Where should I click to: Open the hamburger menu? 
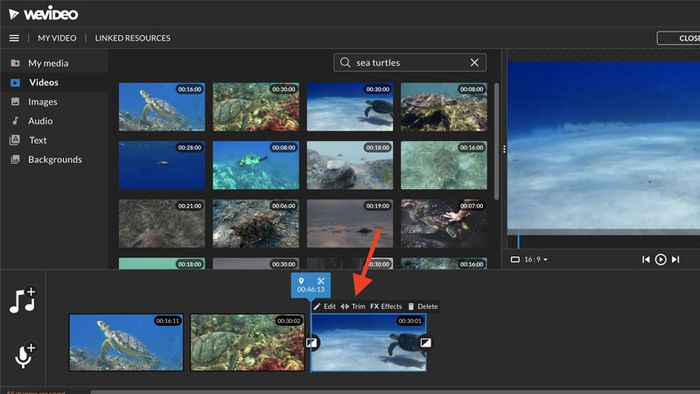[x=14, y=38]
